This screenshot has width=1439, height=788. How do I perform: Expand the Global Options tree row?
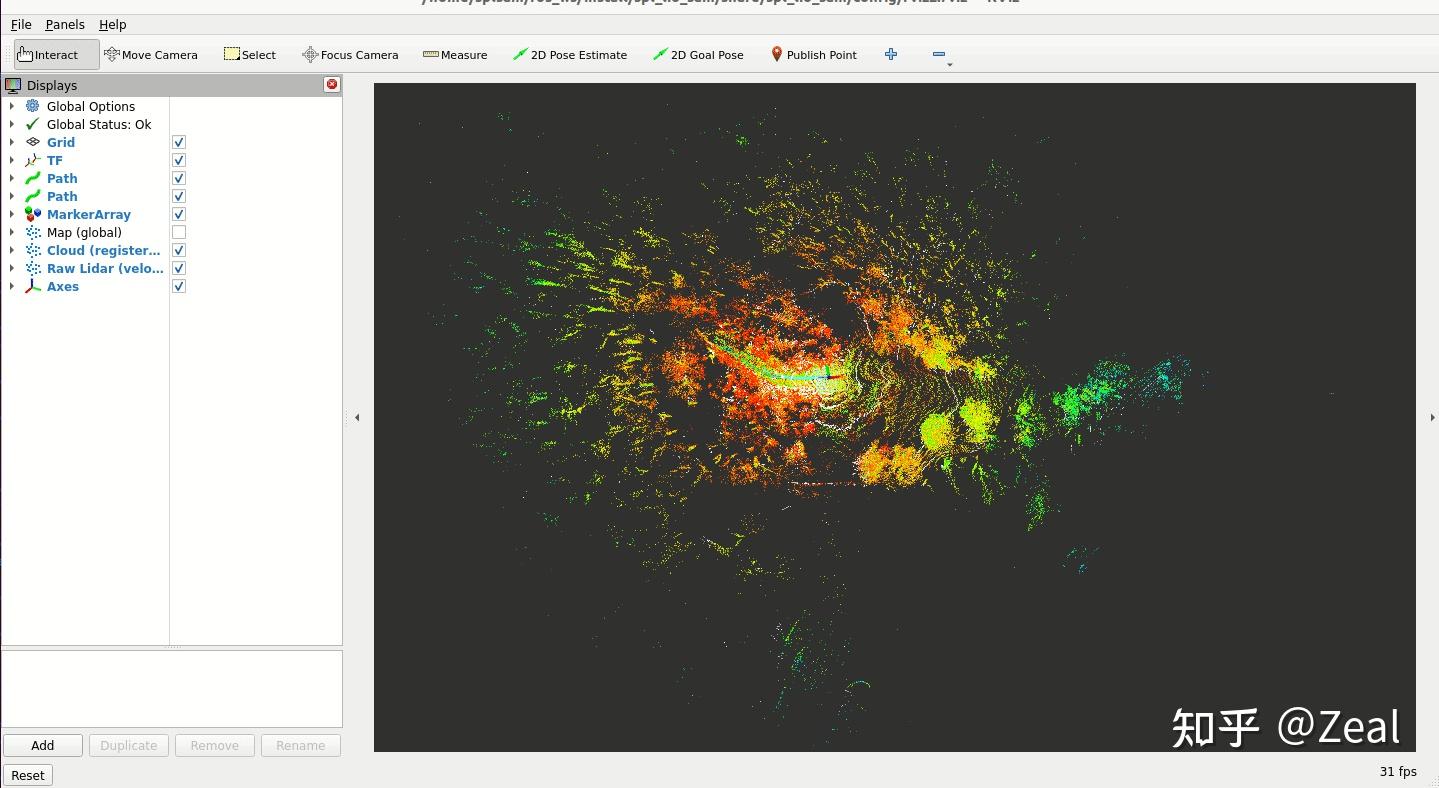click(x=11, y=106)
